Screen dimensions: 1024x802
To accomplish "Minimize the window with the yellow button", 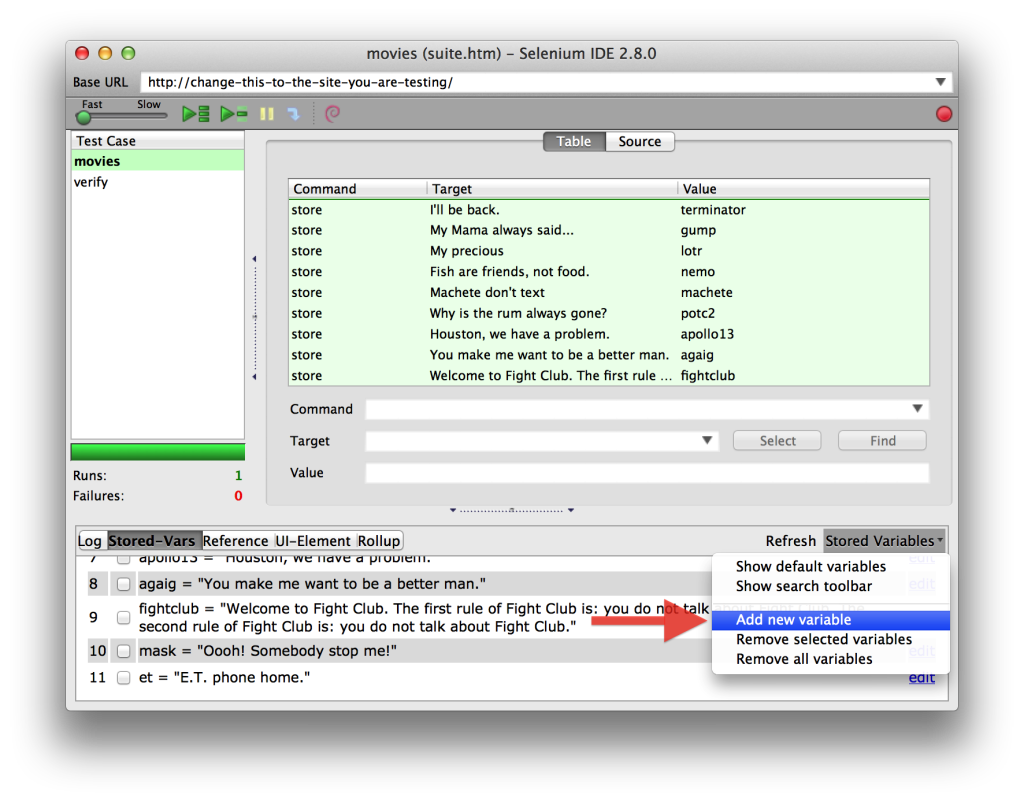I will [x=105, y=54].
